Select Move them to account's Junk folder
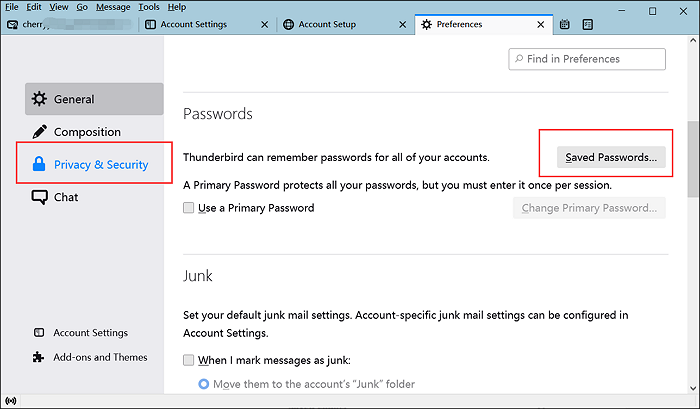Screen dimensions: 700x409 click(204, 384)
